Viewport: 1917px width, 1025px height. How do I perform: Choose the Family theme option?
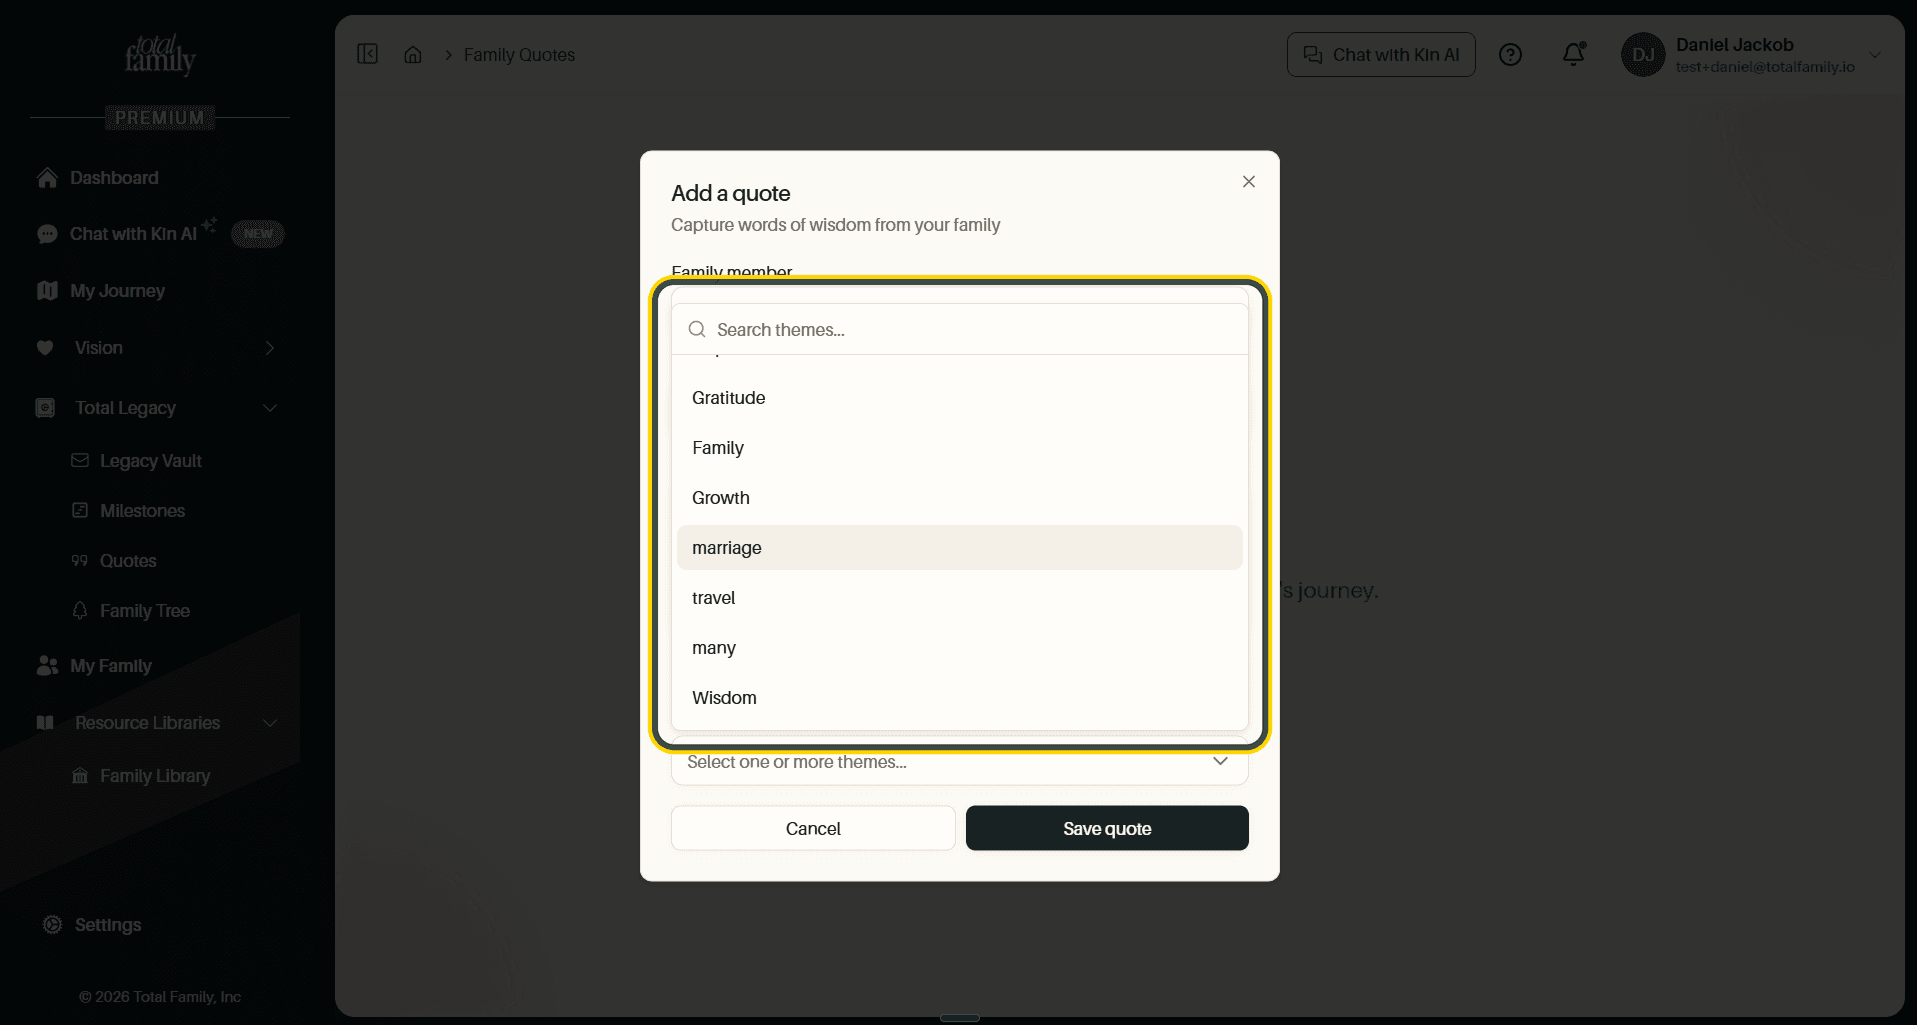pyautogui.click(x=959, y=448)
